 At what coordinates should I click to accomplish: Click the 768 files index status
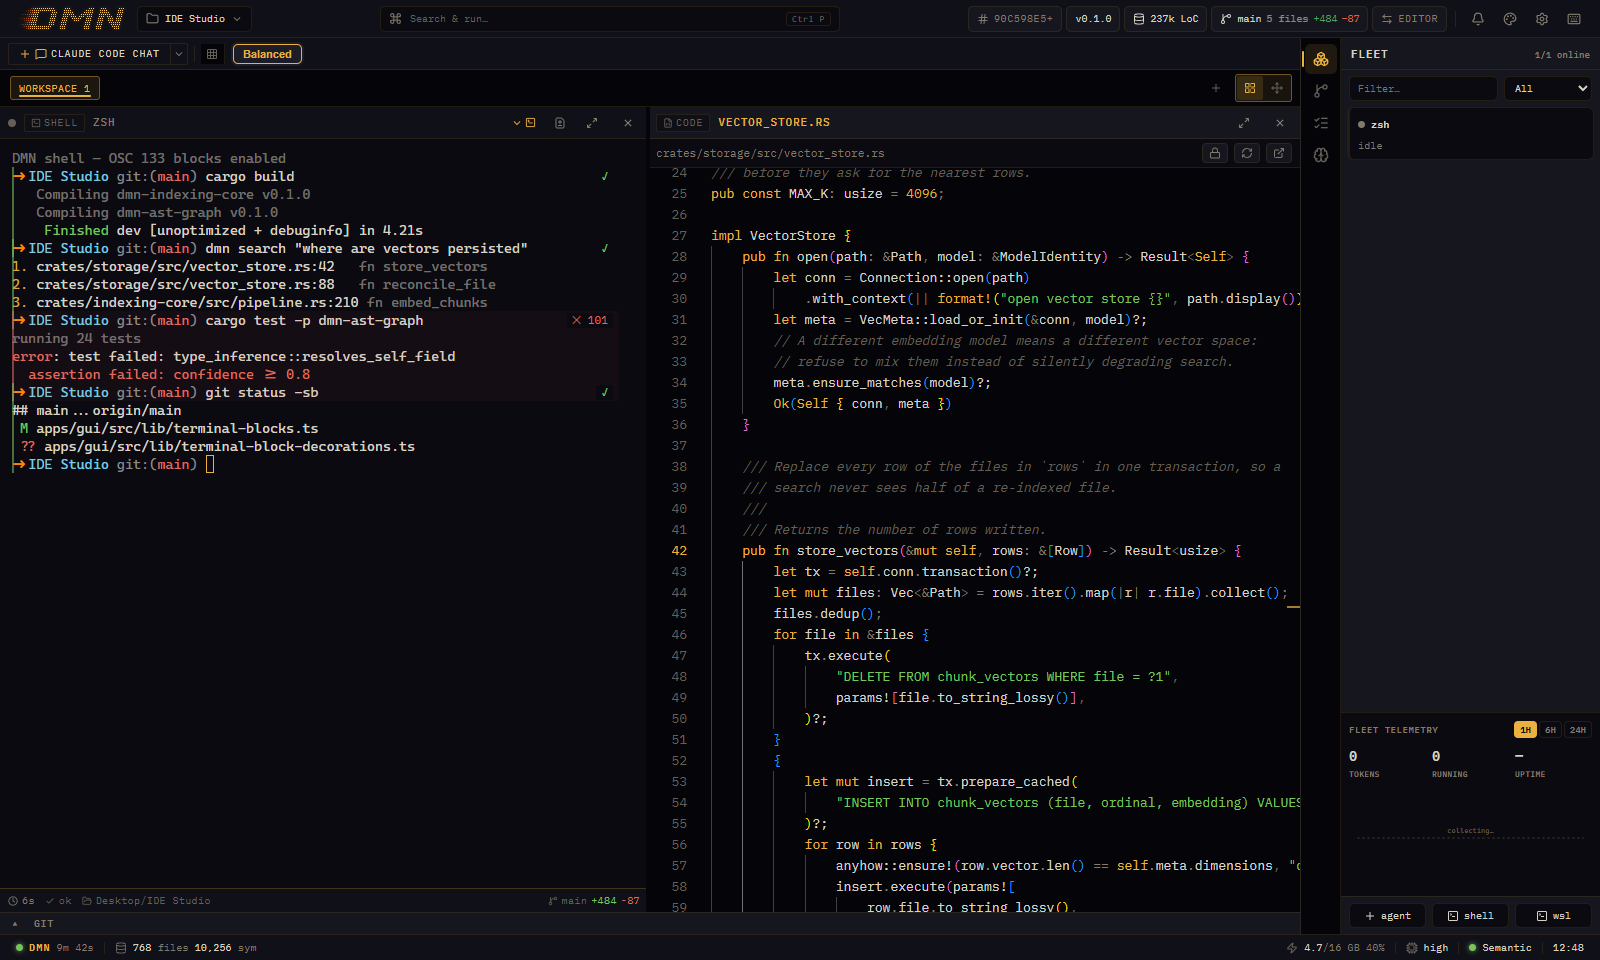pos(186,948)
